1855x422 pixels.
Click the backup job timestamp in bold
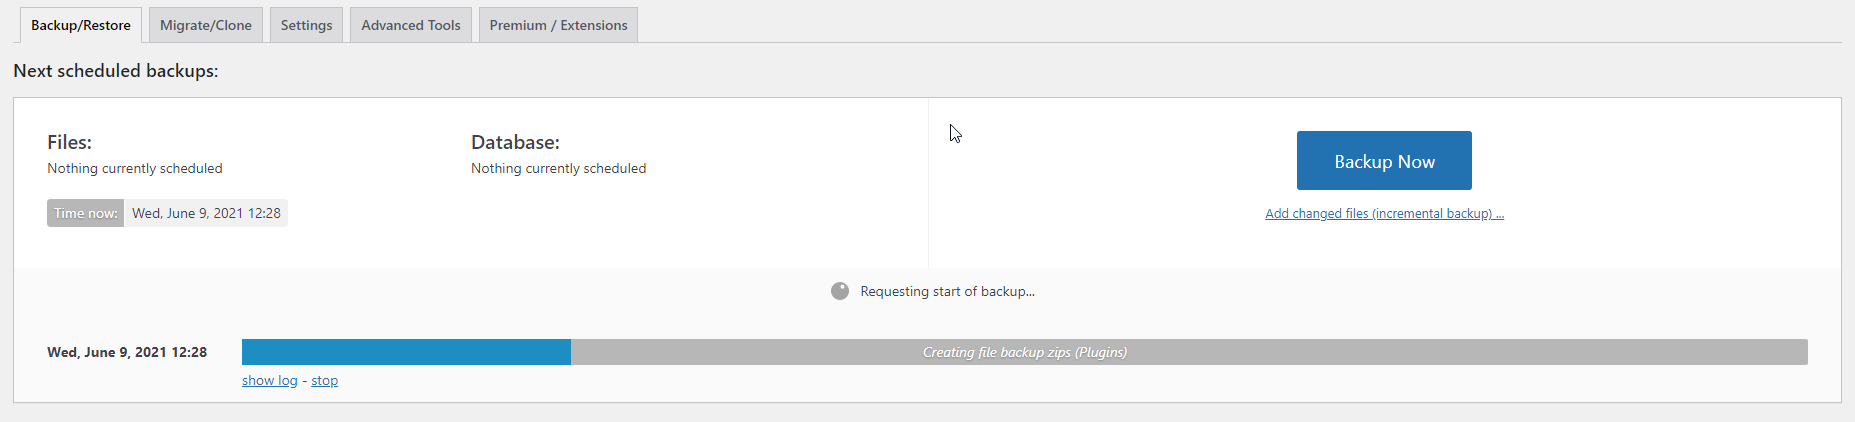point(127,352)
